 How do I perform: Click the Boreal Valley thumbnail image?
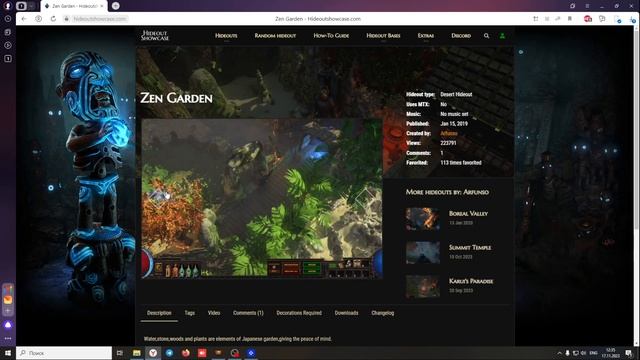tap(423, 218)
